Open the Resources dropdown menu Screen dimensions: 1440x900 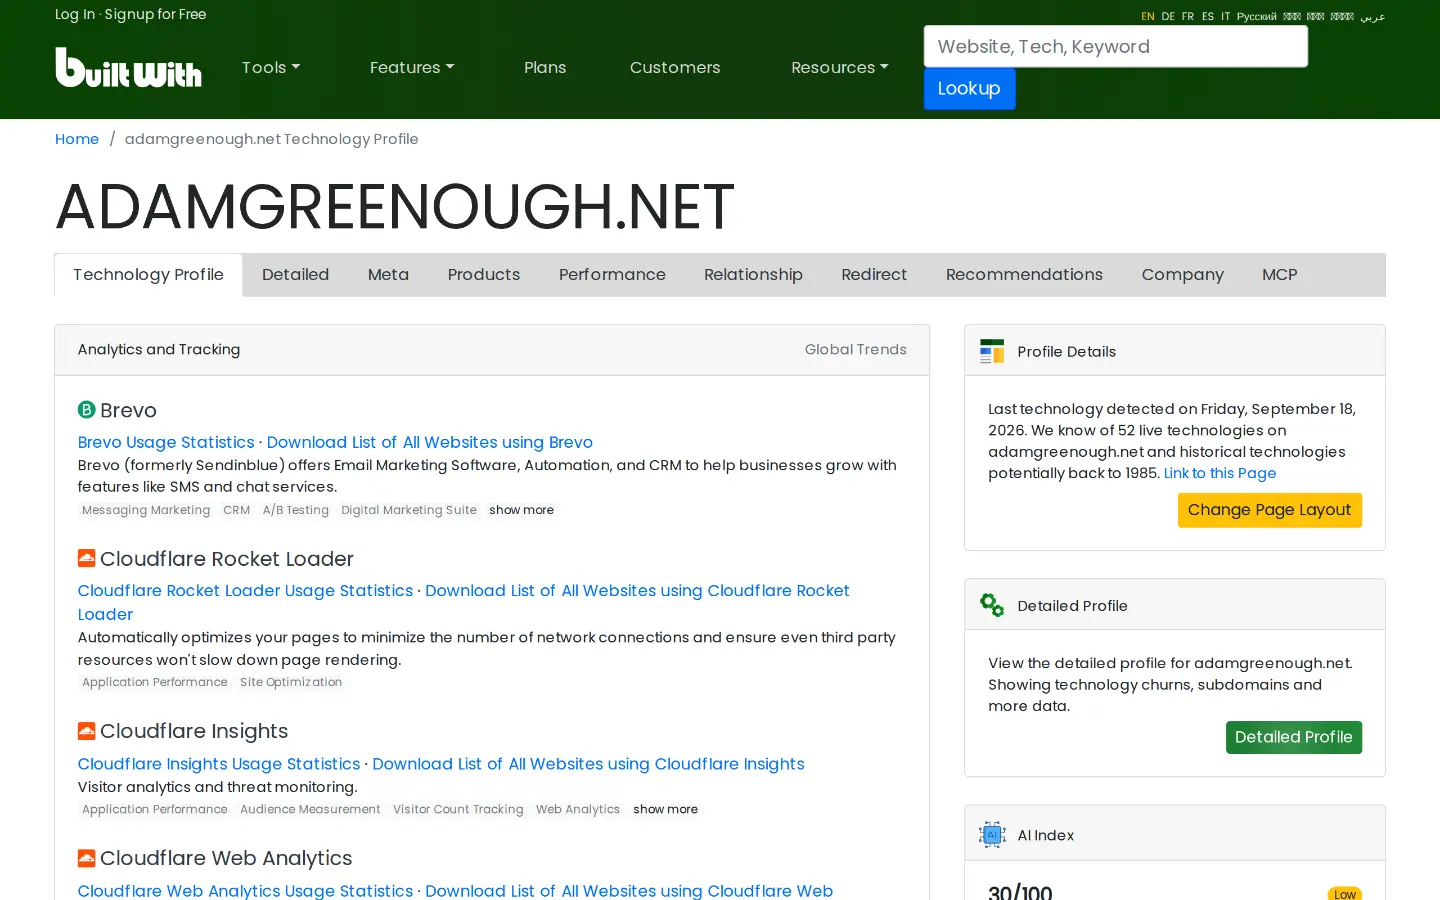(840, 67)
